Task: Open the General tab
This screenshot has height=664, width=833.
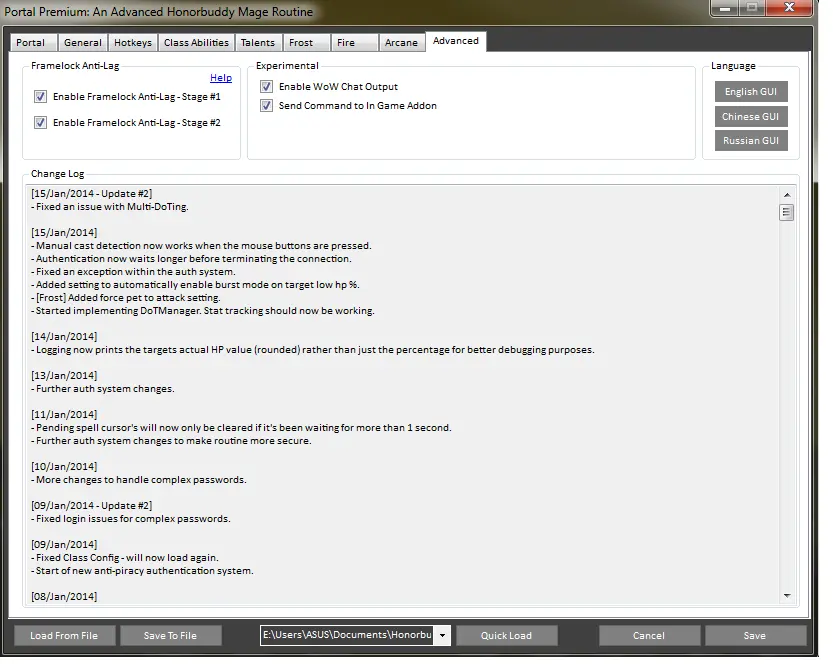Action: pos(82,42)
